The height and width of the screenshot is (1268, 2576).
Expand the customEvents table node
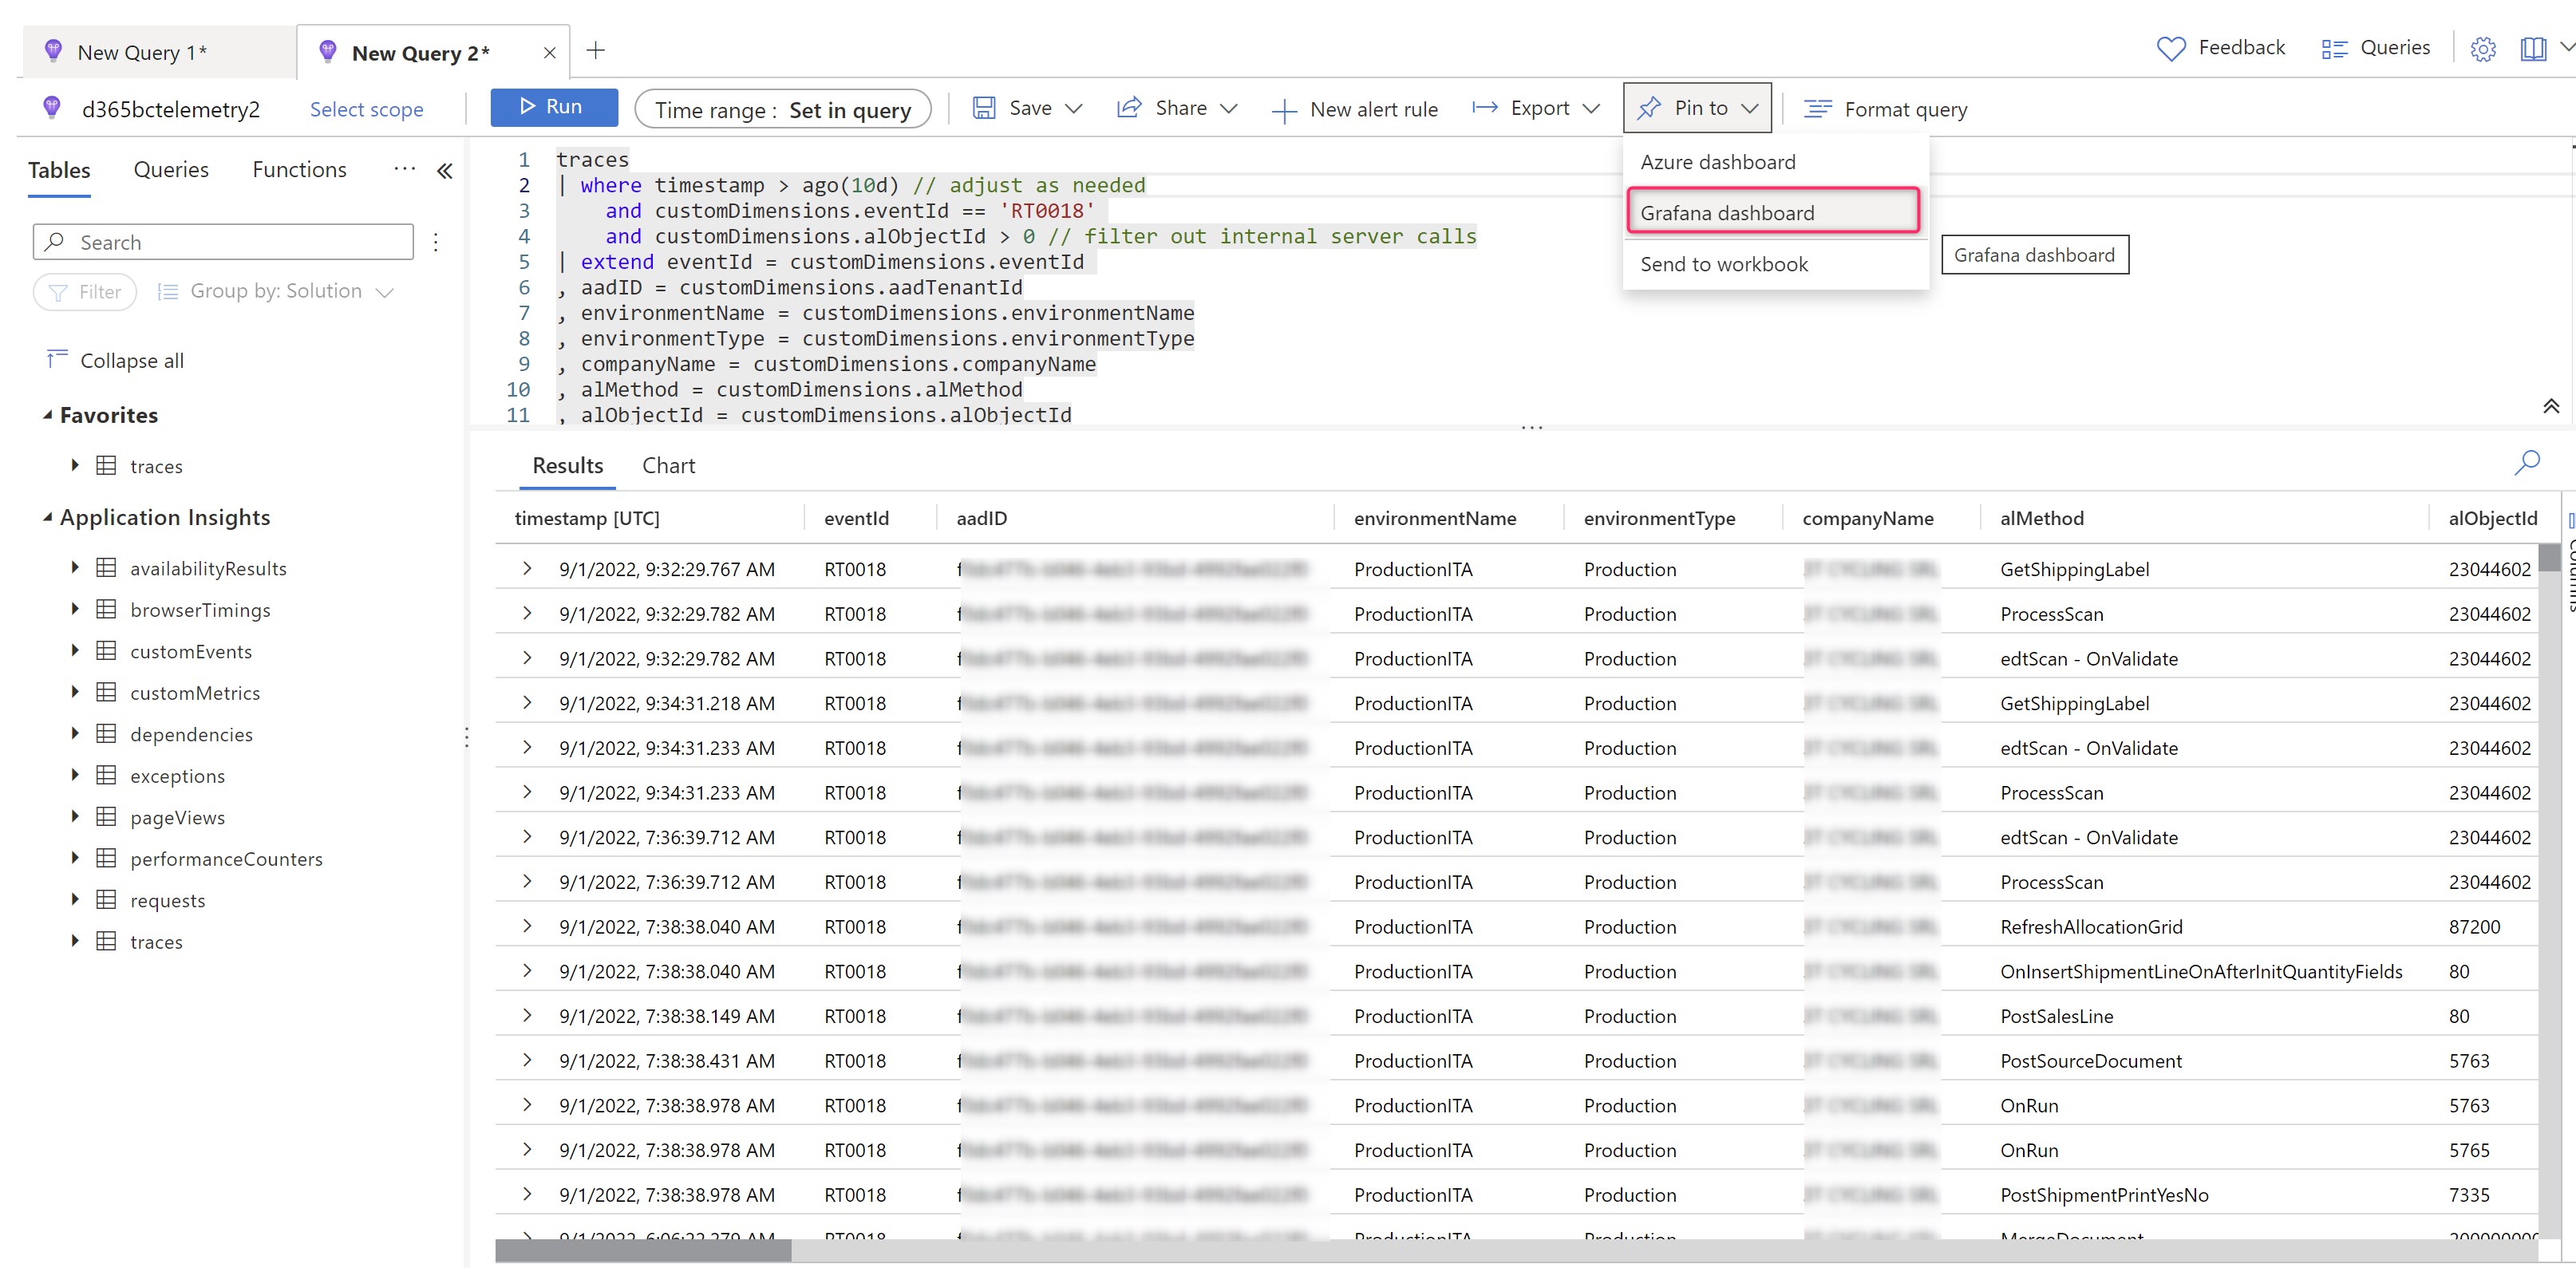tap(75, 651)
